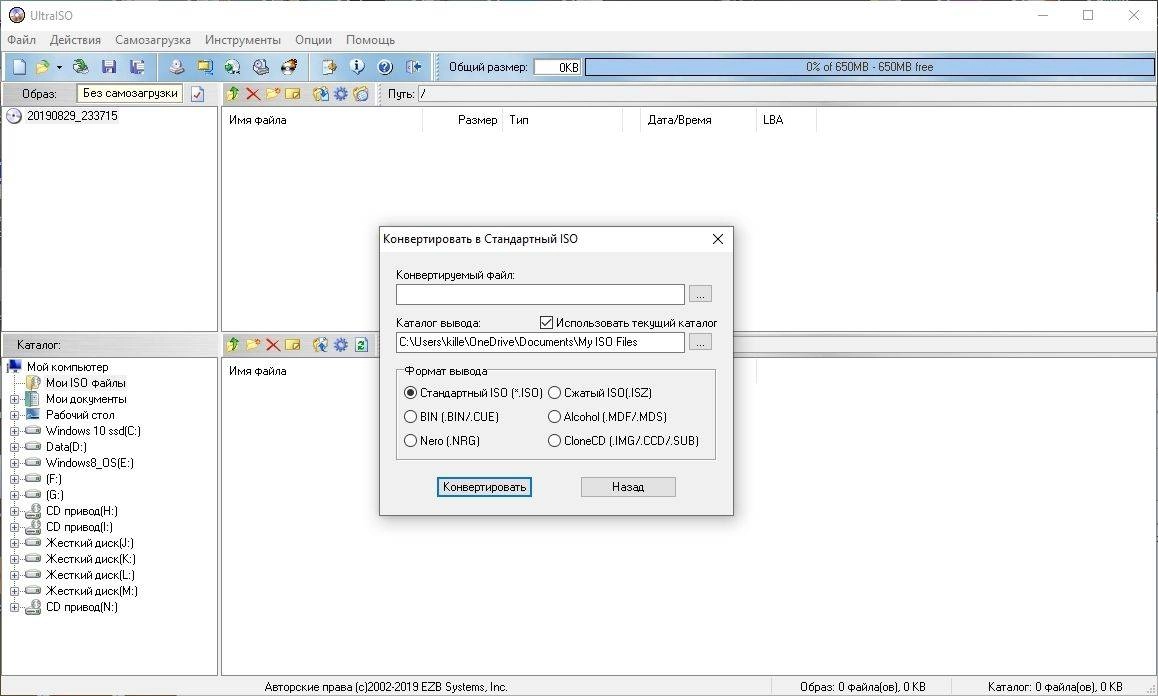Screen dimensions: 1158x696
Task: Open the Действия menu
Action: tap(75, 40)
